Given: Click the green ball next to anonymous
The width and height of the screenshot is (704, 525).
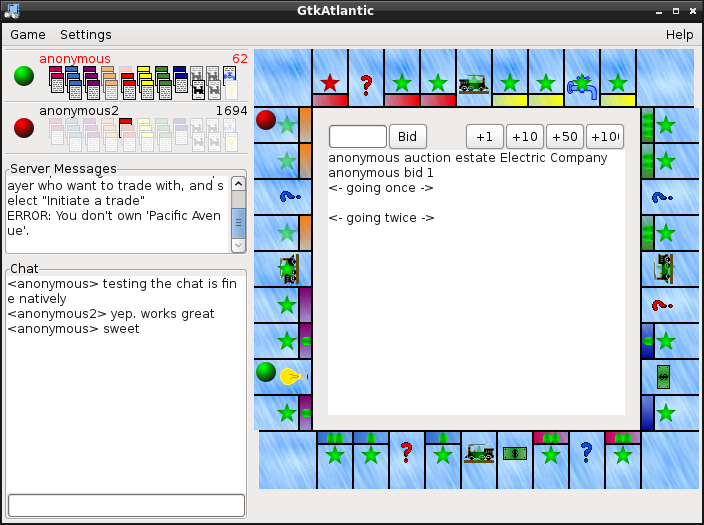Looking at the screenshot, I should point(24,76).
